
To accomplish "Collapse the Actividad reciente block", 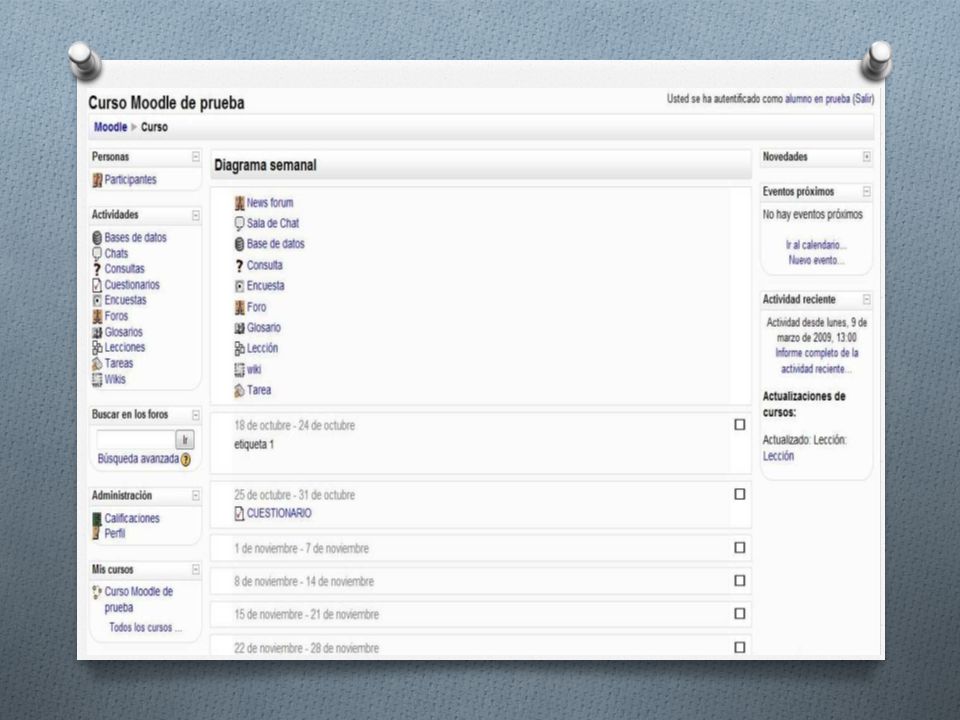I will click(x=867, y=299).
